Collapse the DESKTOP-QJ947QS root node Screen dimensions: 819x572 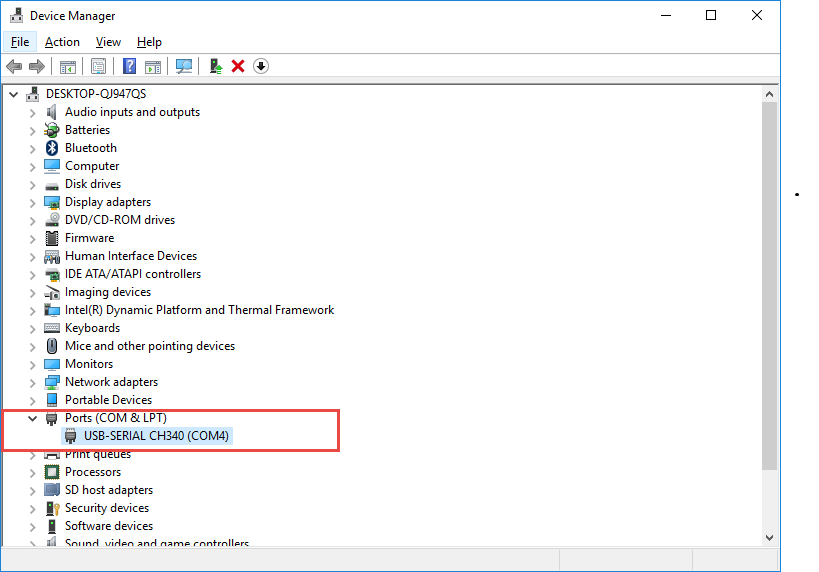point(14,94)
